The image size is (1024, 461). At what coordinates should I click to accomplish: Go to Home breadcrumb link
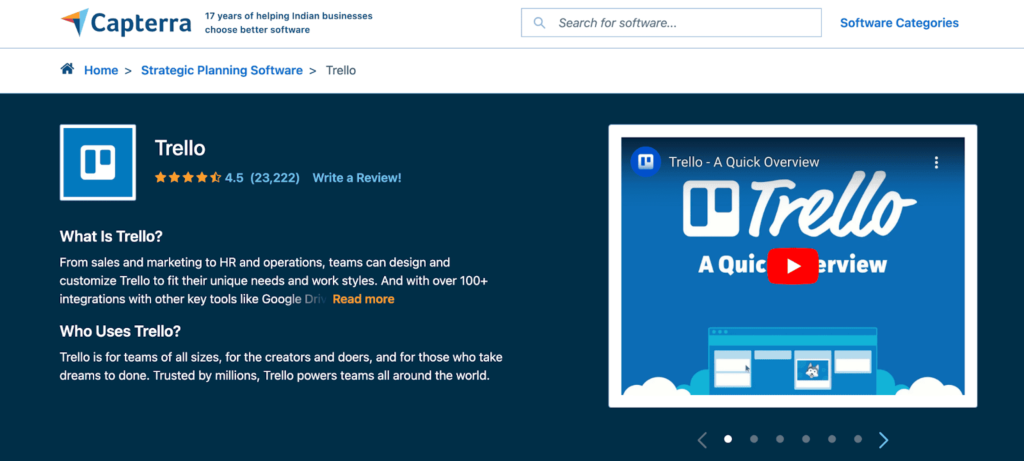click(101, 70)
